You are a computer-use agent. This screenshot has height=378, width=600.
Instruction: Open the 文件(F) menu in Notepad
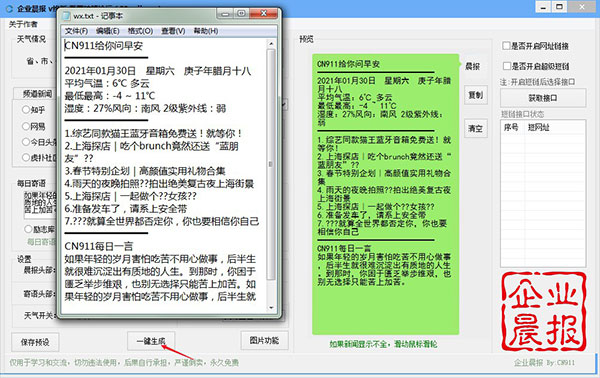click(x=76, y=31)
